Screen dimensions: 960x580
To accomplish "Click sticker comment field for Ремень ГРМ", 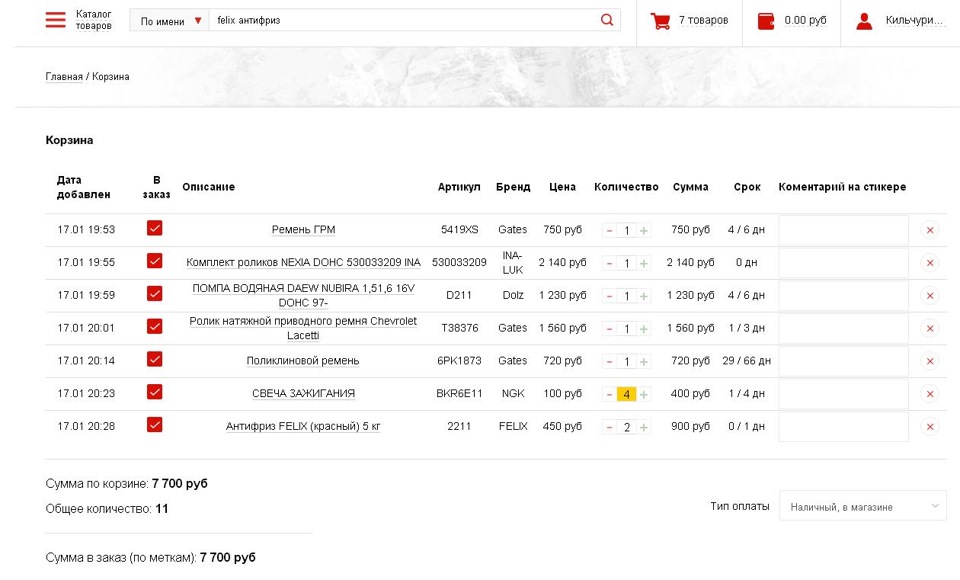I will [843, 230].
